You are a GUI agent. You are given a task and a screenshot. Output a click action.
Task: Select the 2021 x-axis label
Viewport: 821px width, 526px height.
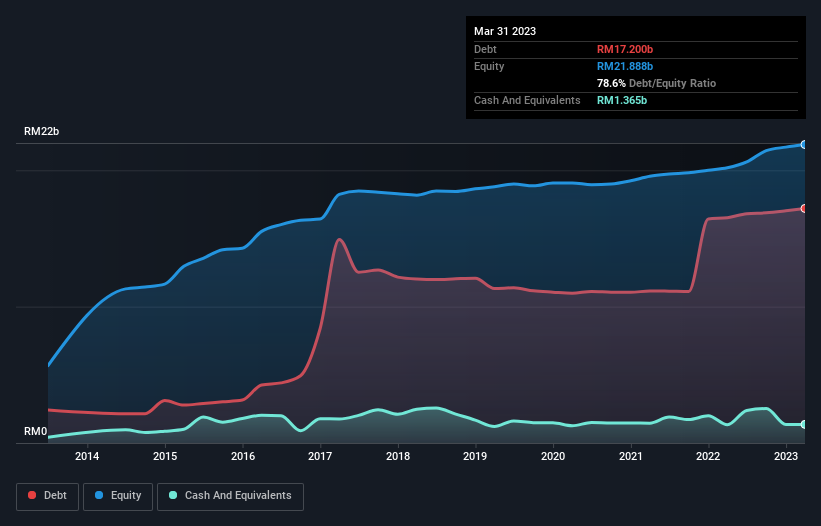[x=630, y=456]
